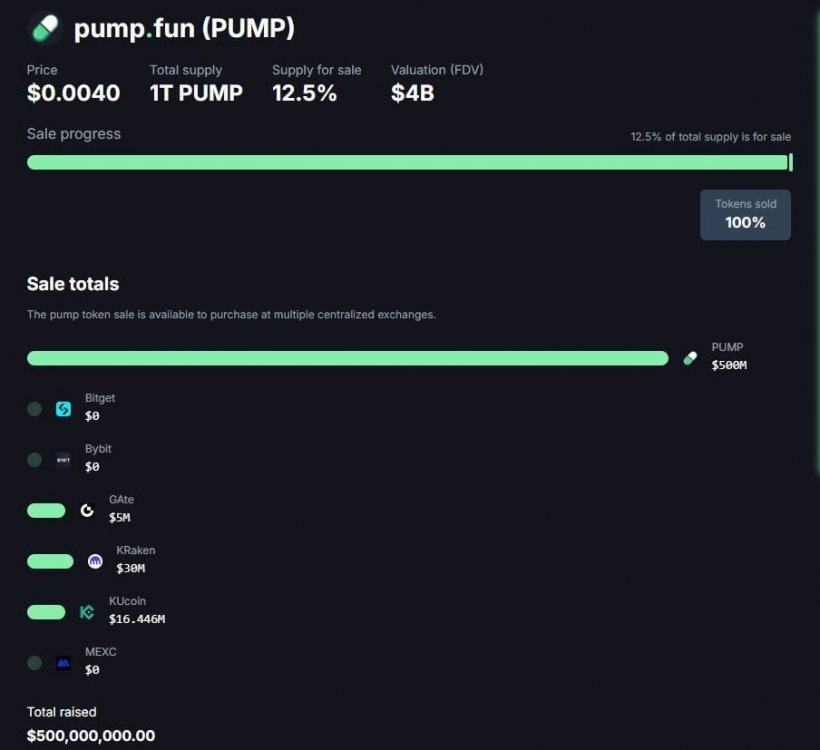Viewport: 820px width, 750px height.
Task: Click the Gate $5M progress bar
Action: (46, 511)
